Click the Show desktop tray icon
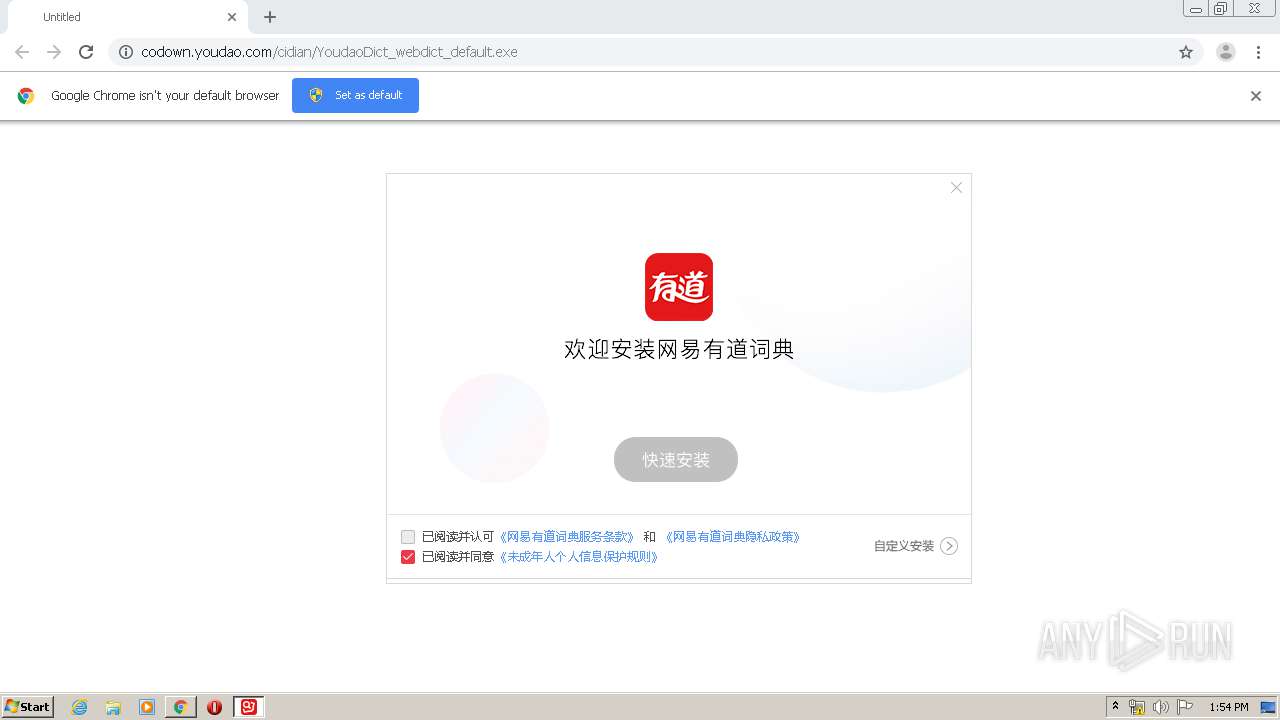This screenshot has width=1280, height=720. (1268, 707)
